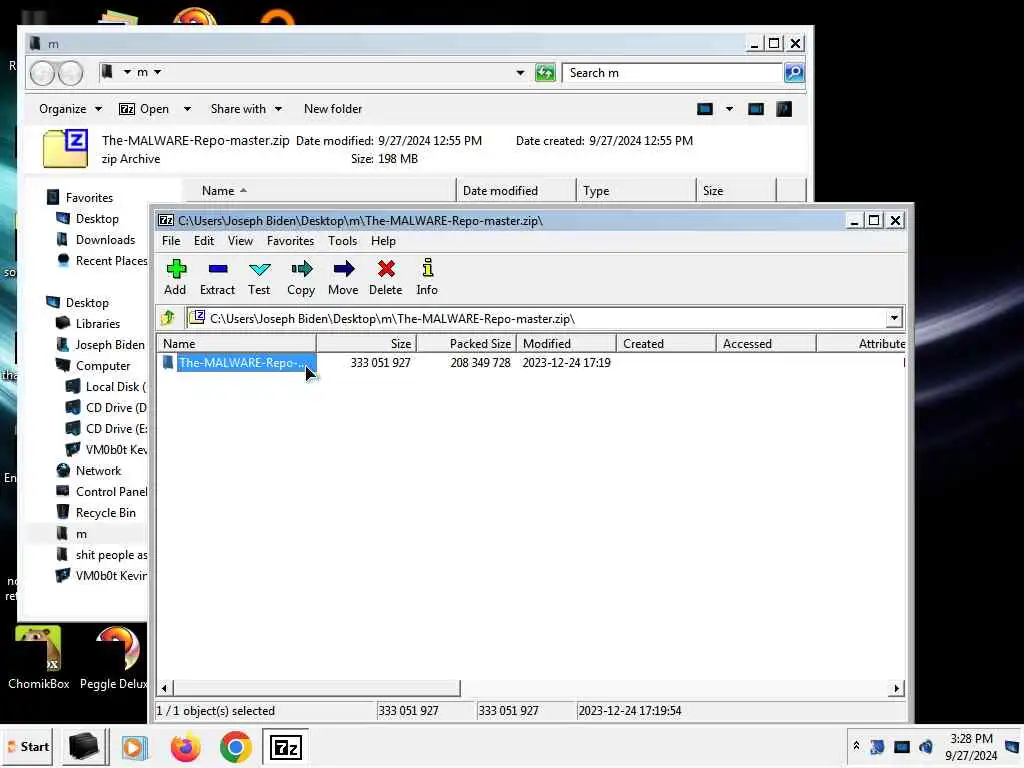Image resolution: width=1024 pixels, height=768 pixels.
Task: Run the Test archive tool
Action: 259,278
